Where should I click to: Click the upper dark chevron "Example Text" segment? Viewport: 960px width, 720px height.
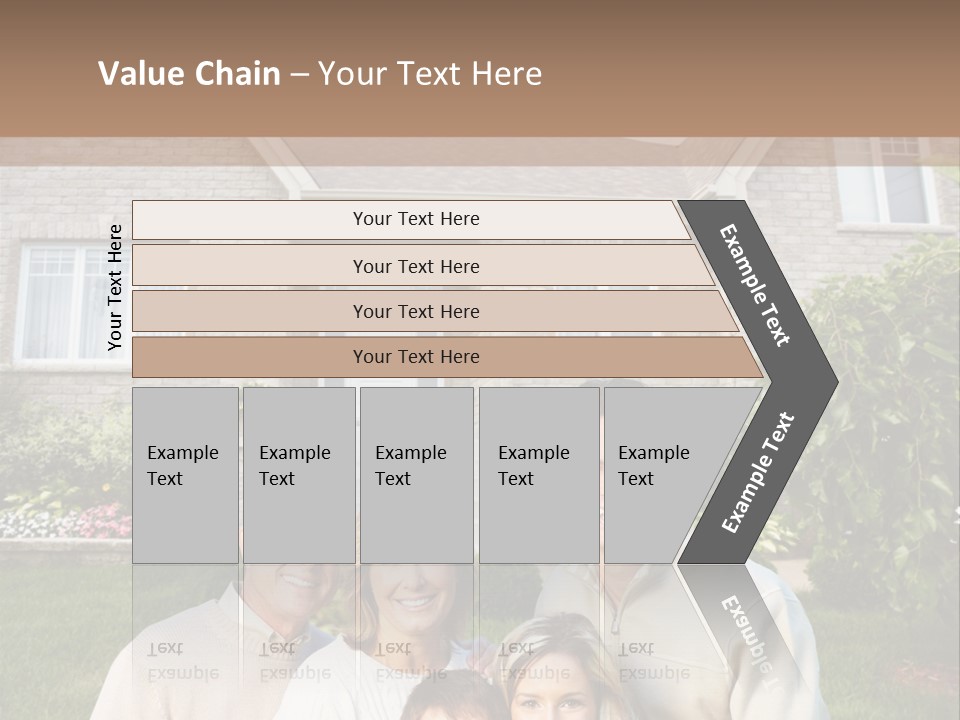(x=757, y=285)
